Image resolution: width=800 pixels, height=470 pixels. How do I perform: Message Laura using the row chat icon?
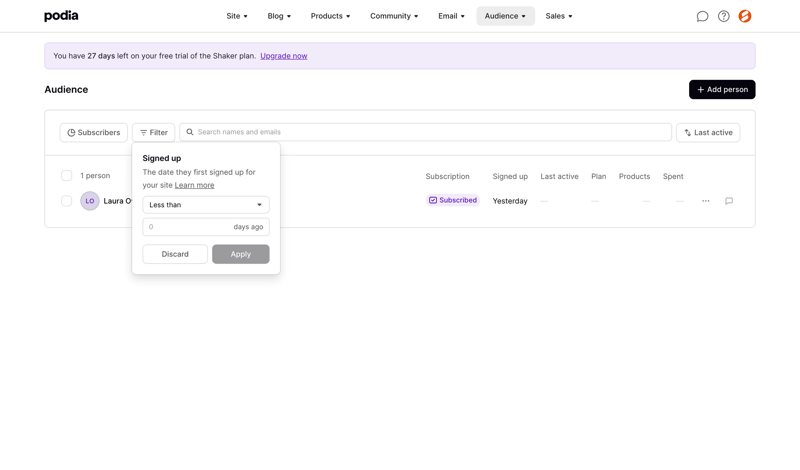tap(729, 201)
